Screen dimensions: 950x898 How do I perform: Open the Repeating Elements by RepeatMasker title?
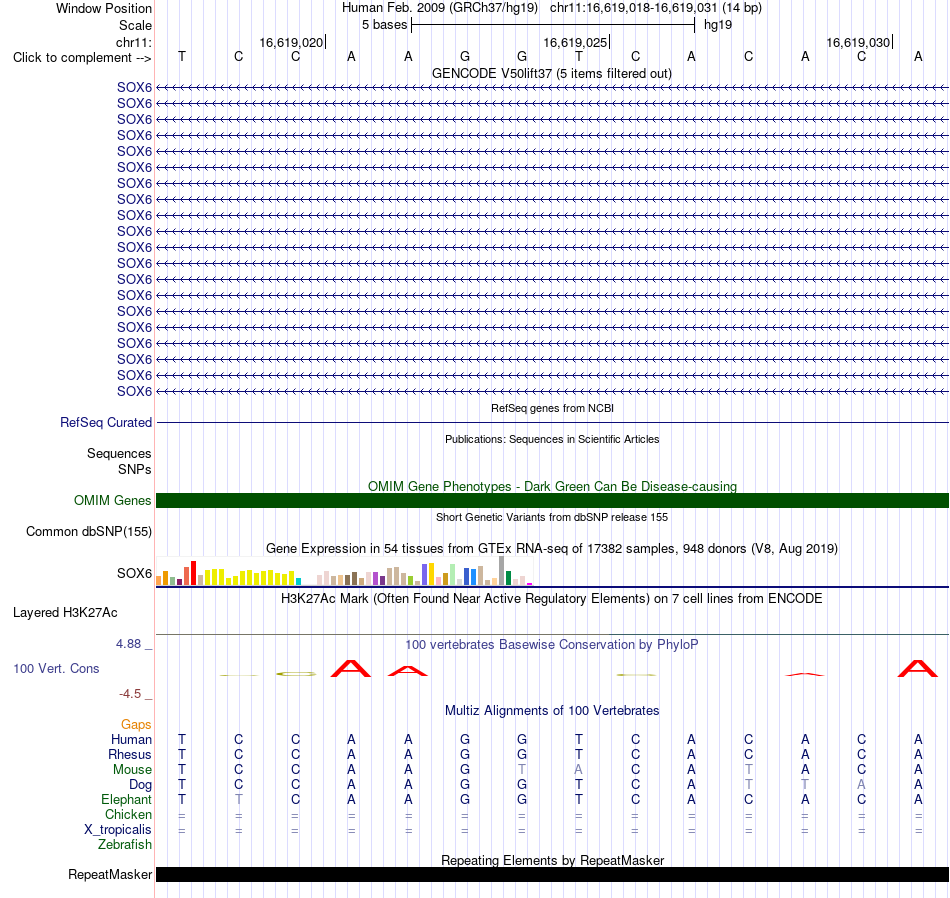[552, 860]
